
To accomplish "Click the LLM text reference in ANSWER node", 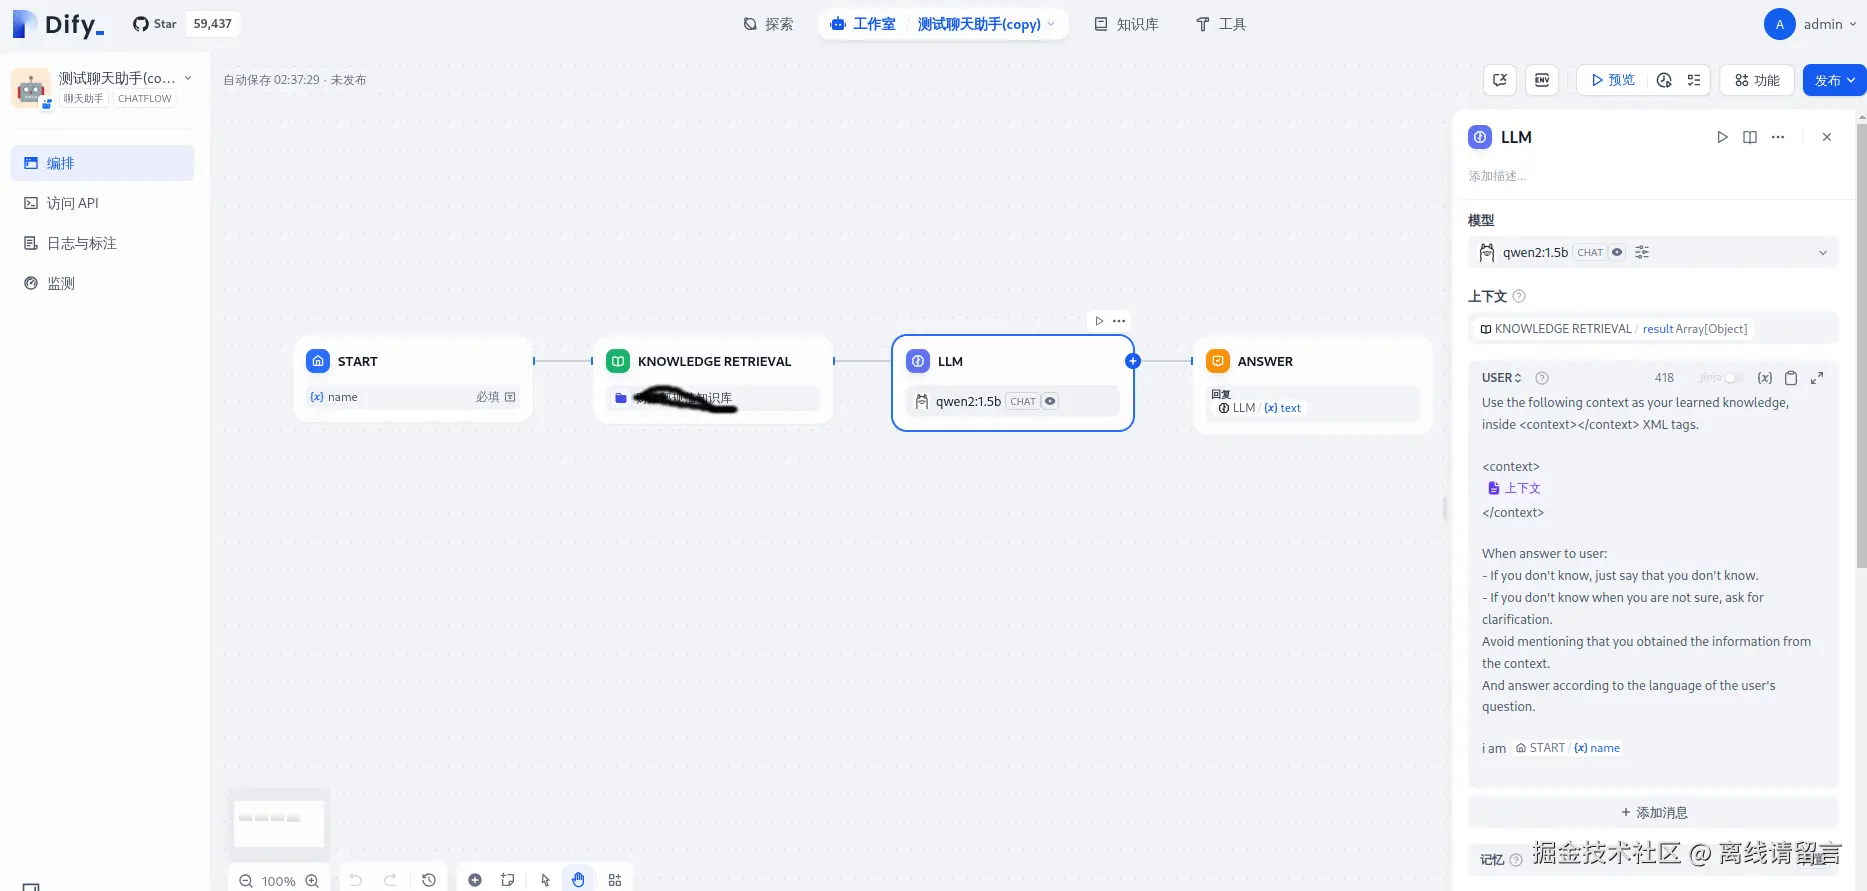I will [1259, 408].
